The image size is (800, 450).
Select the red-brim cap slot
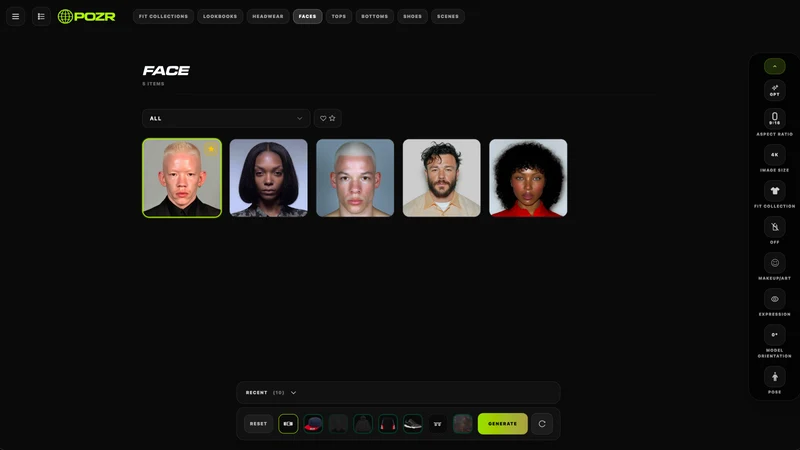click(x=313, y=424)
